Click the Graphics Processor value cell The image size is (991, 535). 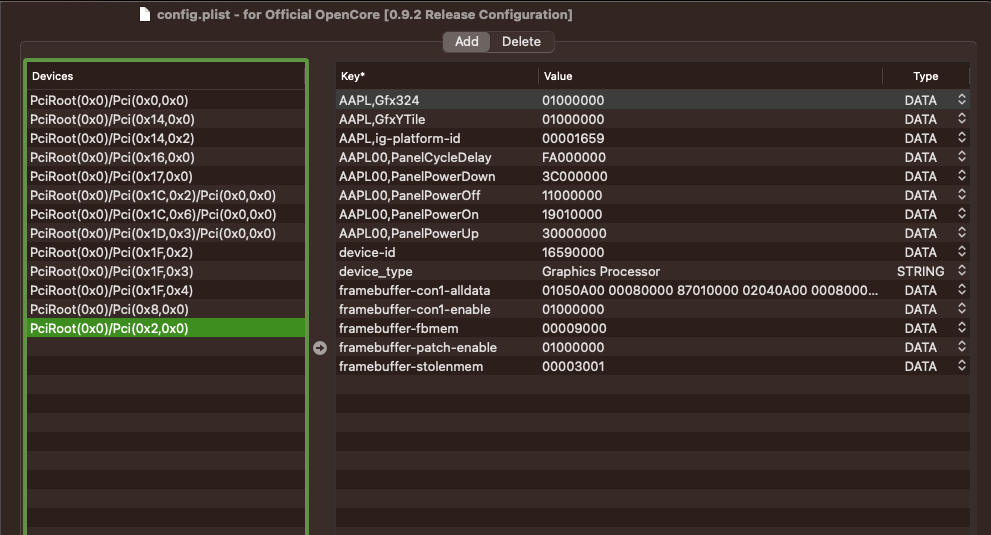click(710, 271)
